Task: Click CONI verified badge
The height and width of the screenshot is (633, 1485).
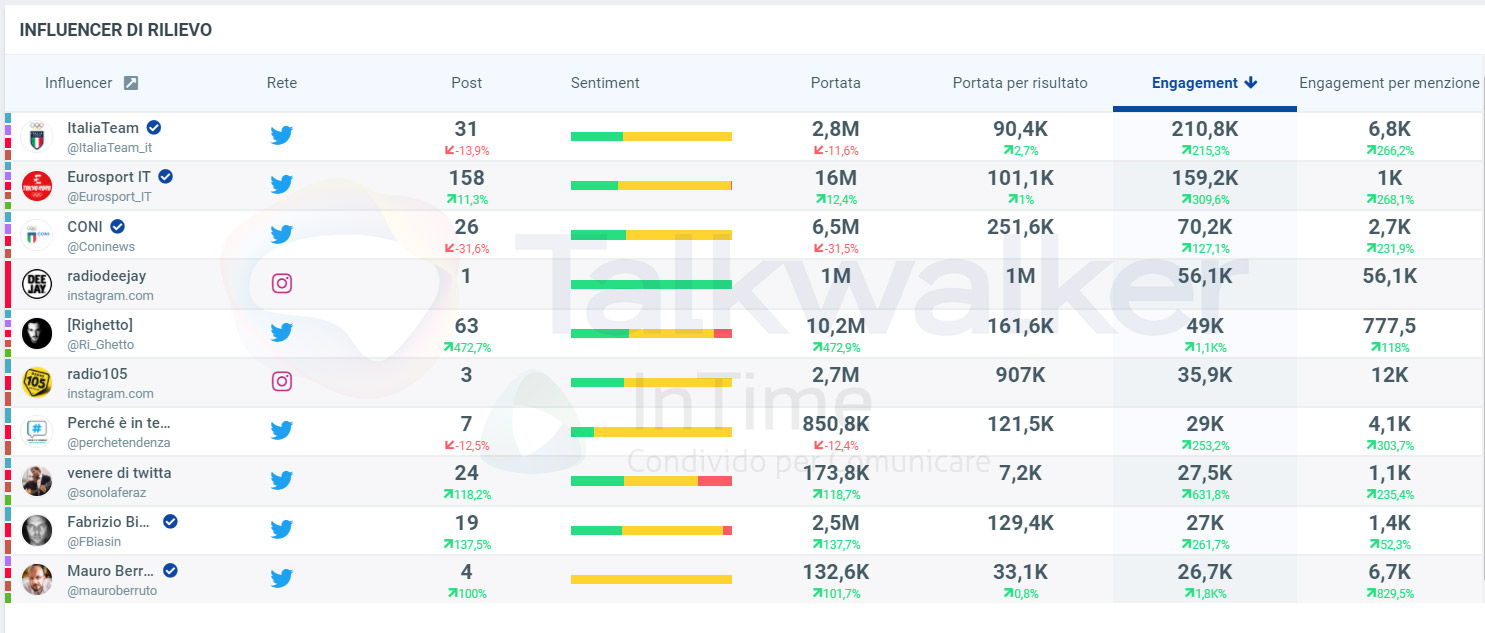Action: (118, 226)
